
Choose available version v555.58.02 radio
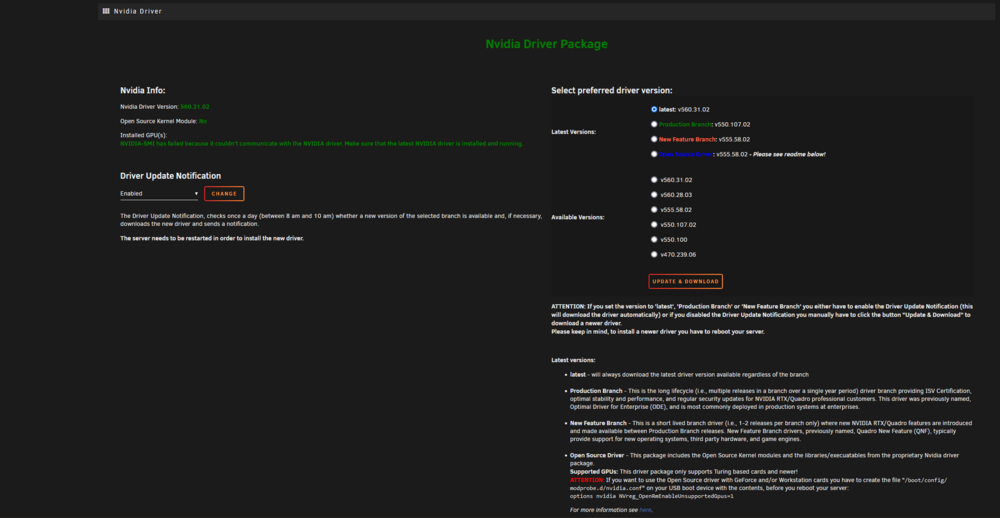(x=654, y=209)
